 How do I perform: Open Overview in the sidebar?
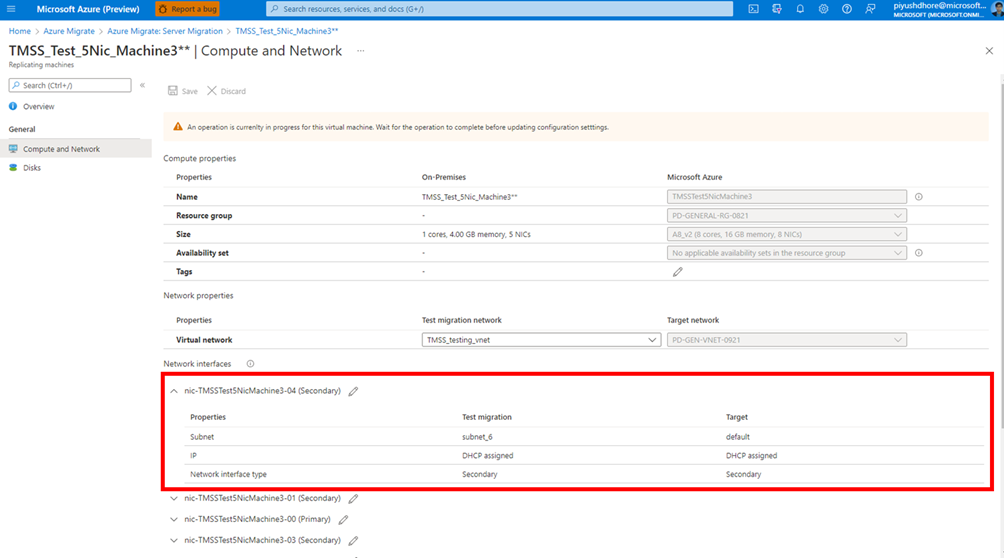[38, 106]
